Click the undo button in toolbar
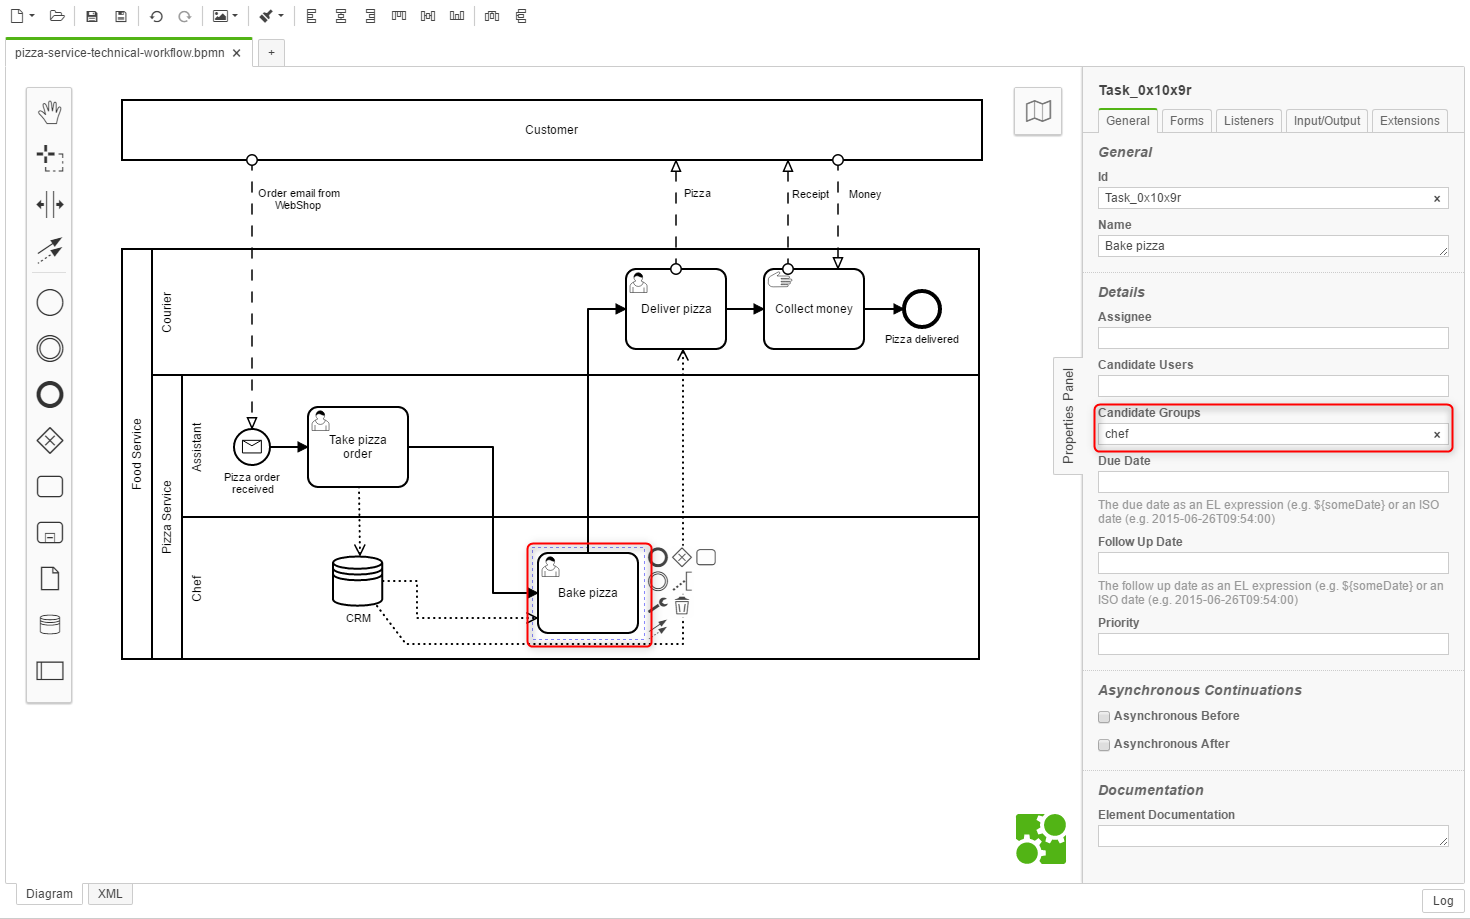This screenshot has width=1470, height=919. (x=156, y=16)
